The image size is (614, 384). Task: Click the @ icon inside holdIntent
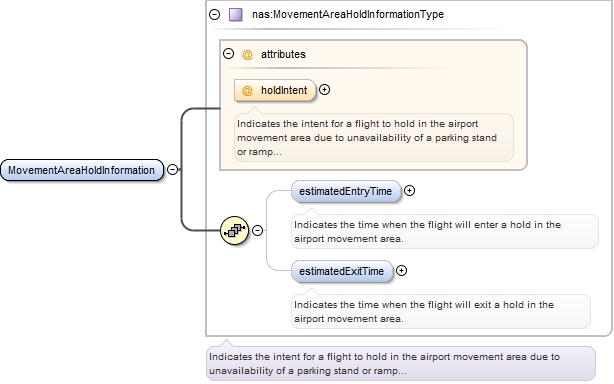247,90
